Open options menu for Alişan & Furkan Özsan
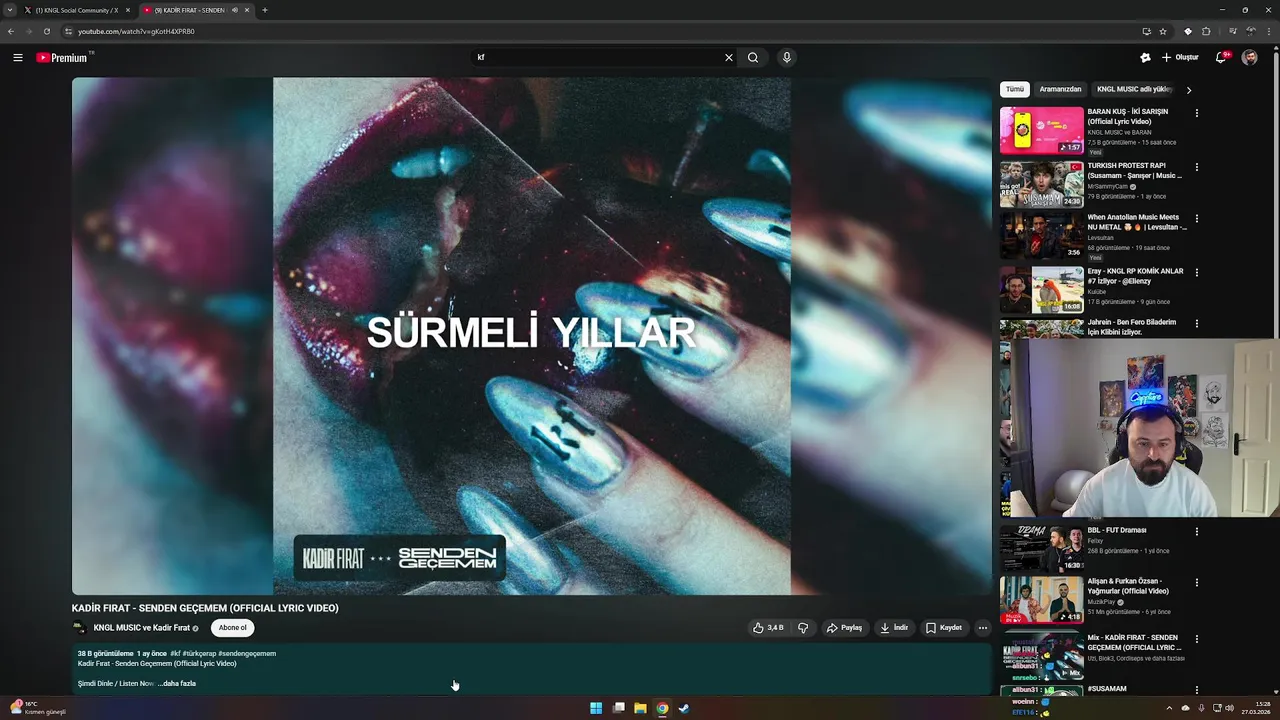Viewport: 1280px width, 720px height. (1196, 583)
